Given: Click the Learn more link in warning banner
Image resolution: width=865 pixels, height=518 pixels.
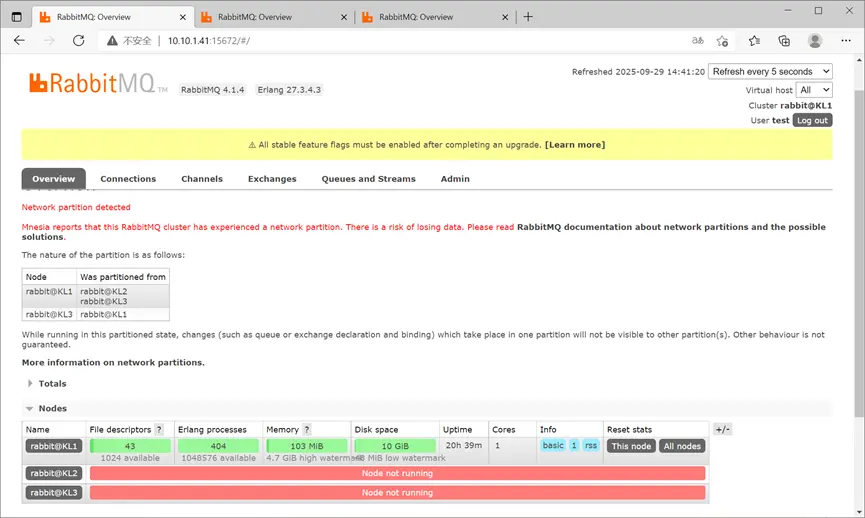Looking at the screenshot, I should coord(574,145).
